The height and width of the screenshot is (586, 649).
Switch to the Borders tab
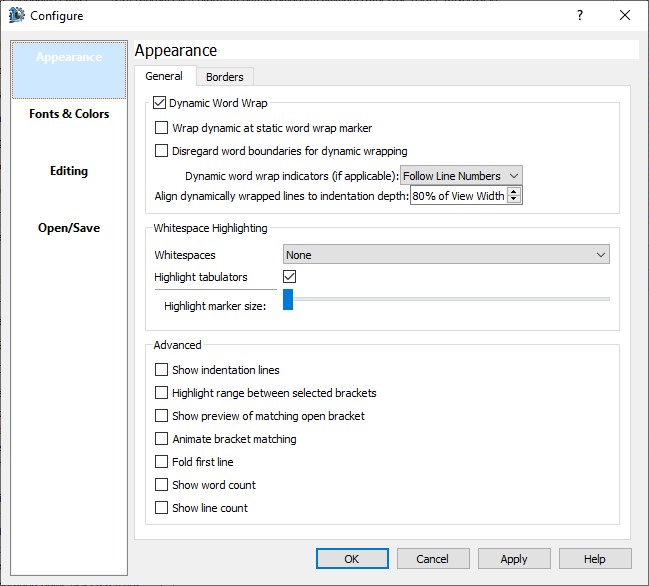[225, 77]
